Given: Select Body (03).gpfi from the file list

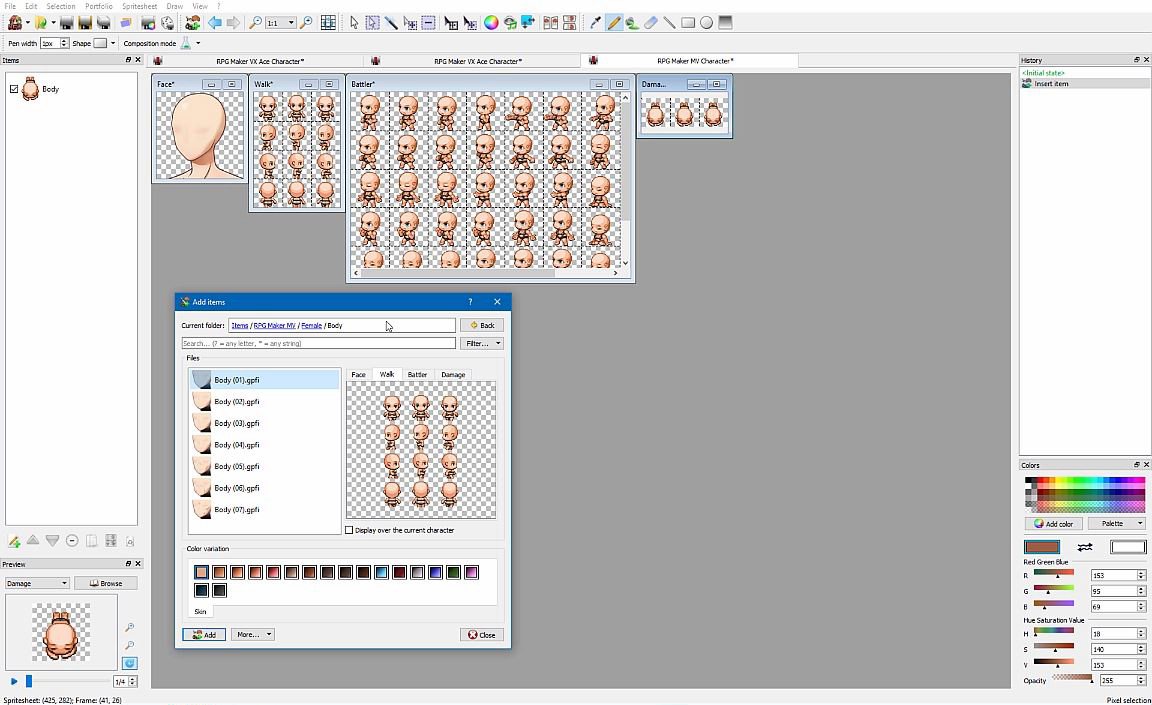Looking at the screenshot, I should 237,423.
